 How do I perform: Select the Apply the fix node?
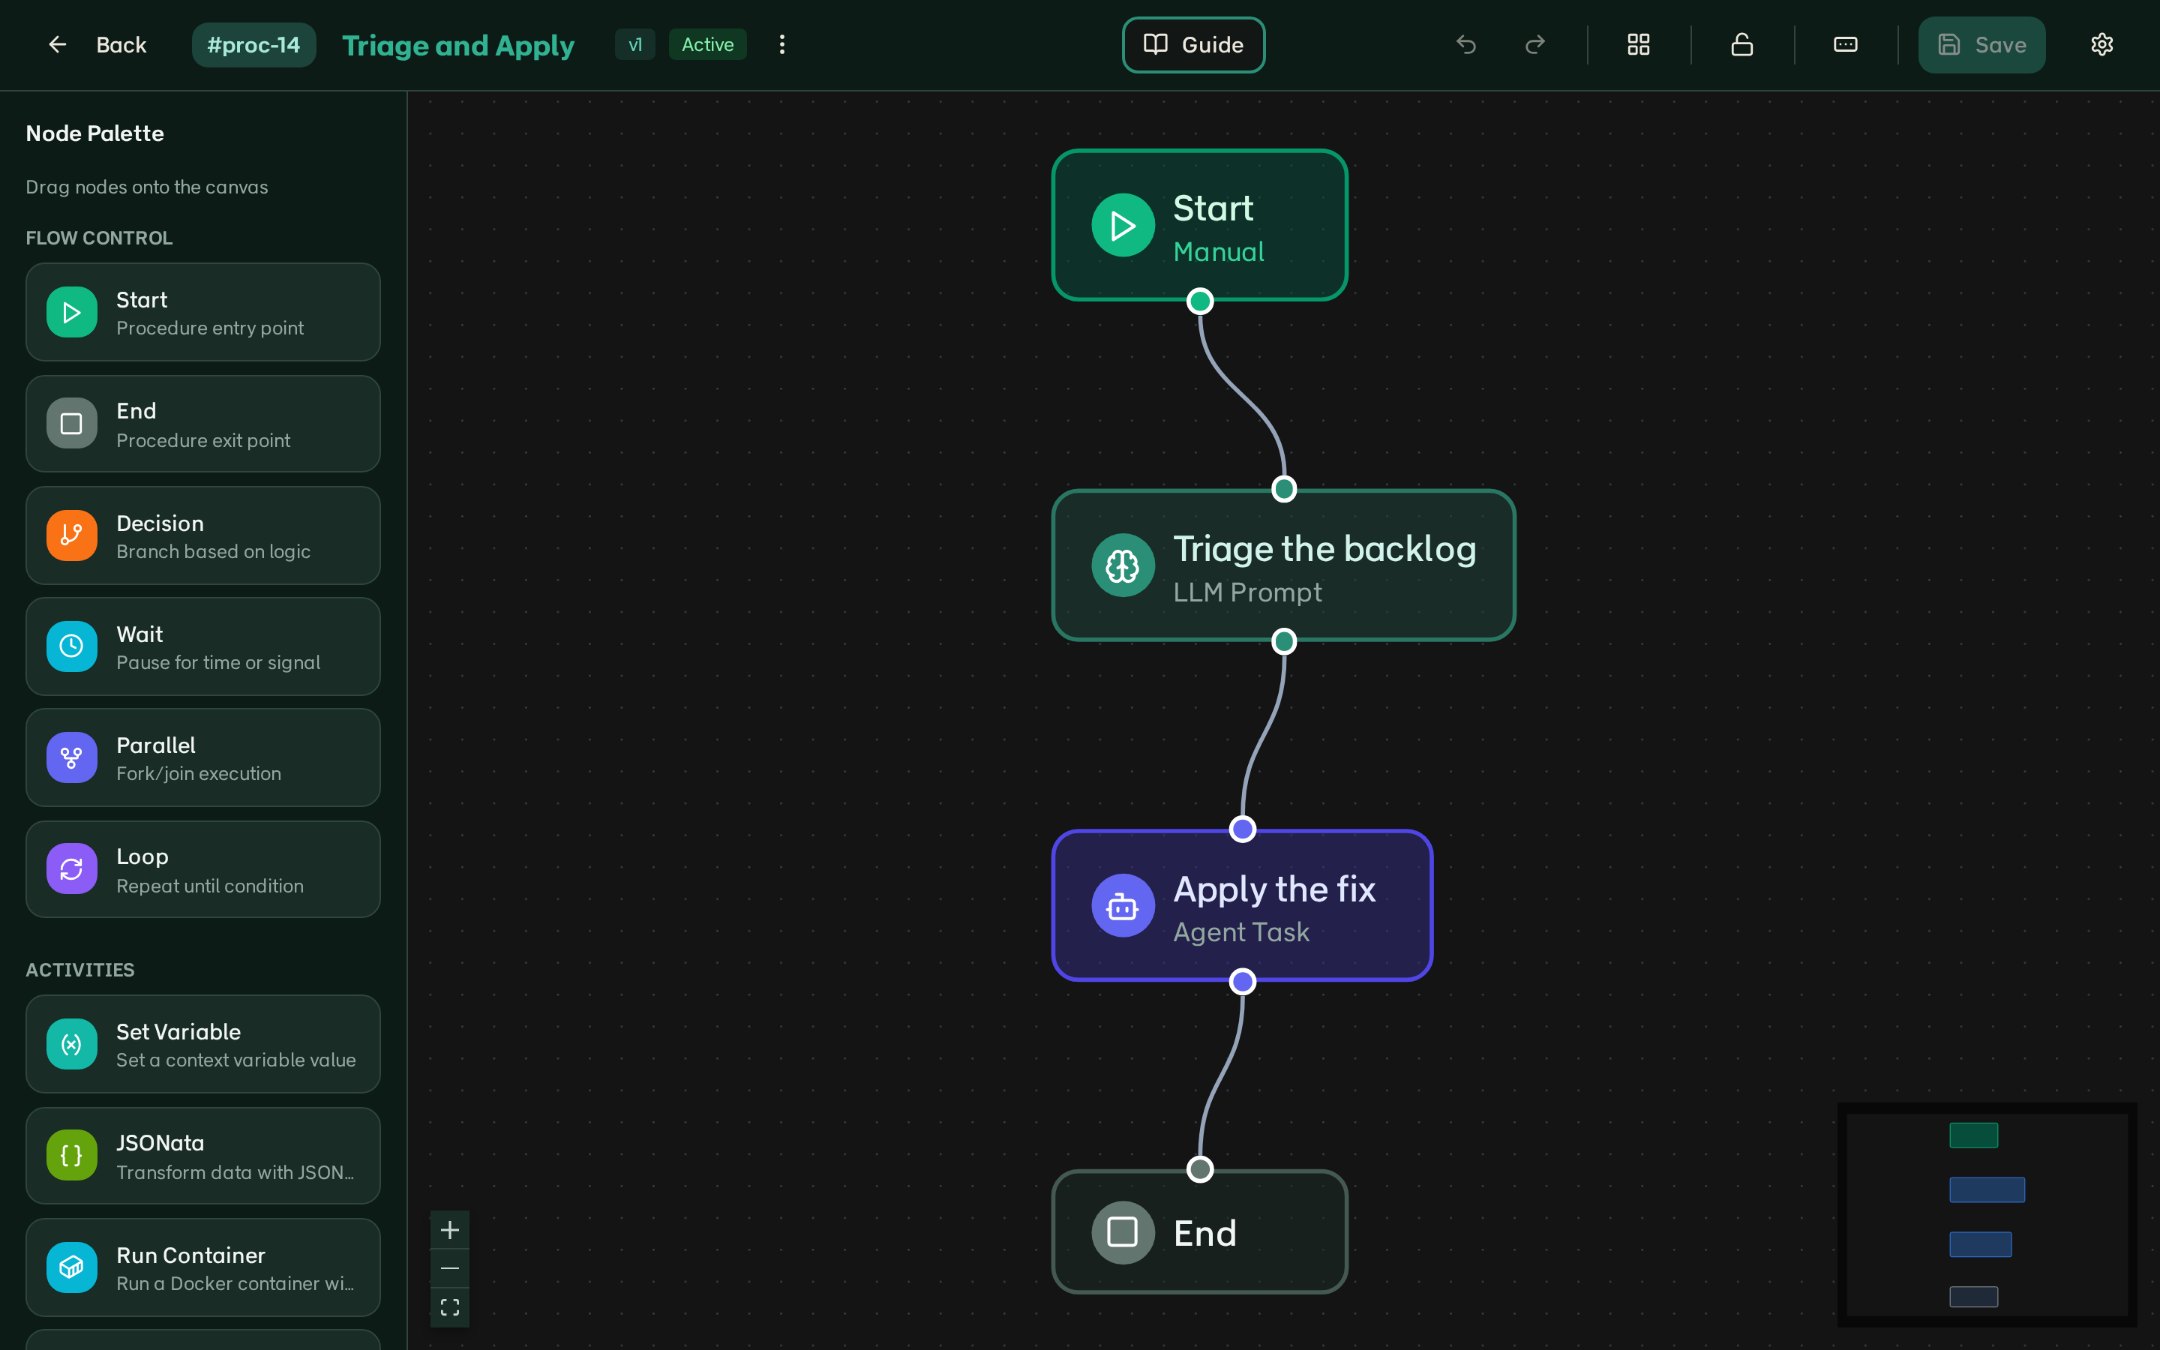point(1242,905)
